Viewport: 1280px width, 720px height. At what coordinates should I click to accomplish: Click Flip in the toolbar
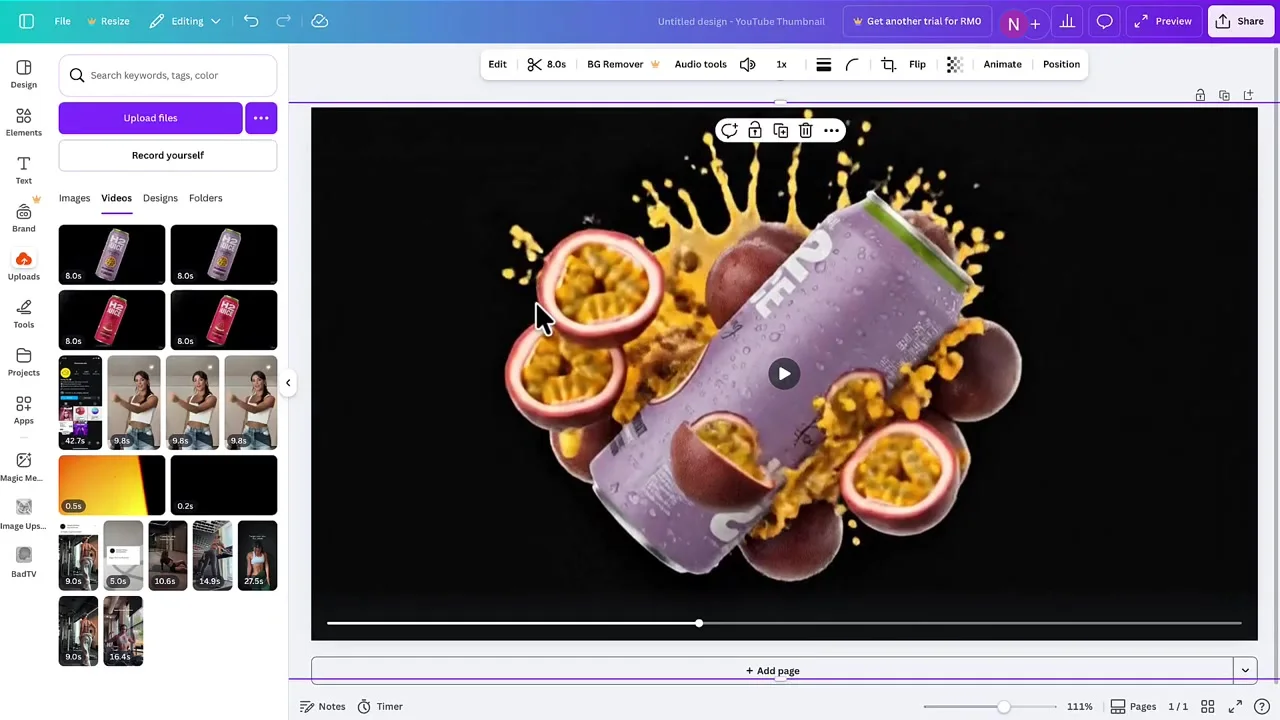coord(917,64)
